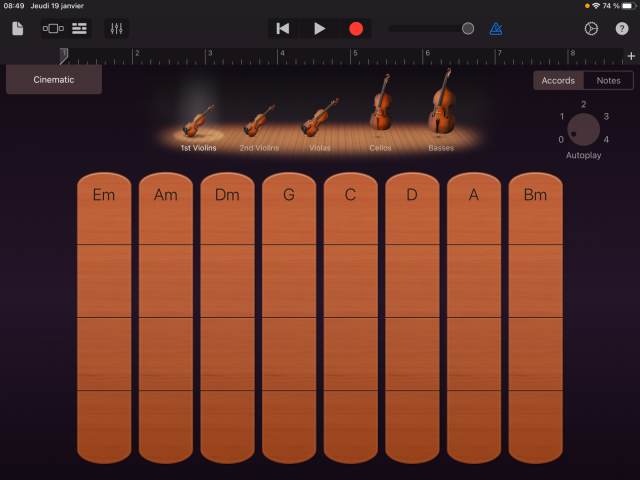Start recording with the red Record button

(x=356, y=28)
